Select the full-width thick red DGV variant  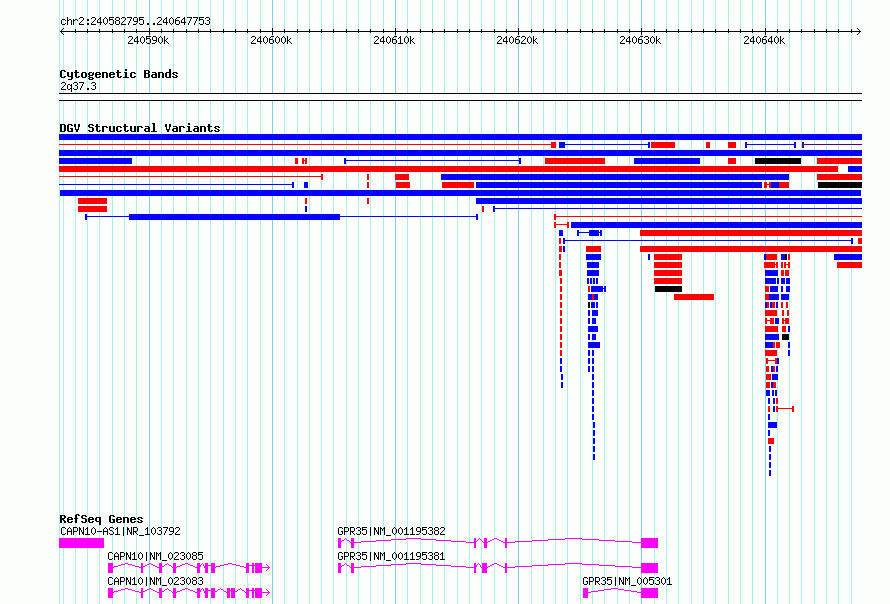[448, 169]
